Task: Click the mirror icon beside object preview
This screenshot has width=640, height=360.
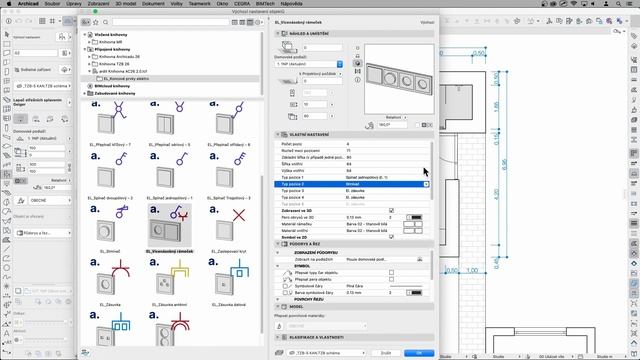Action: (x=358, y=71)
